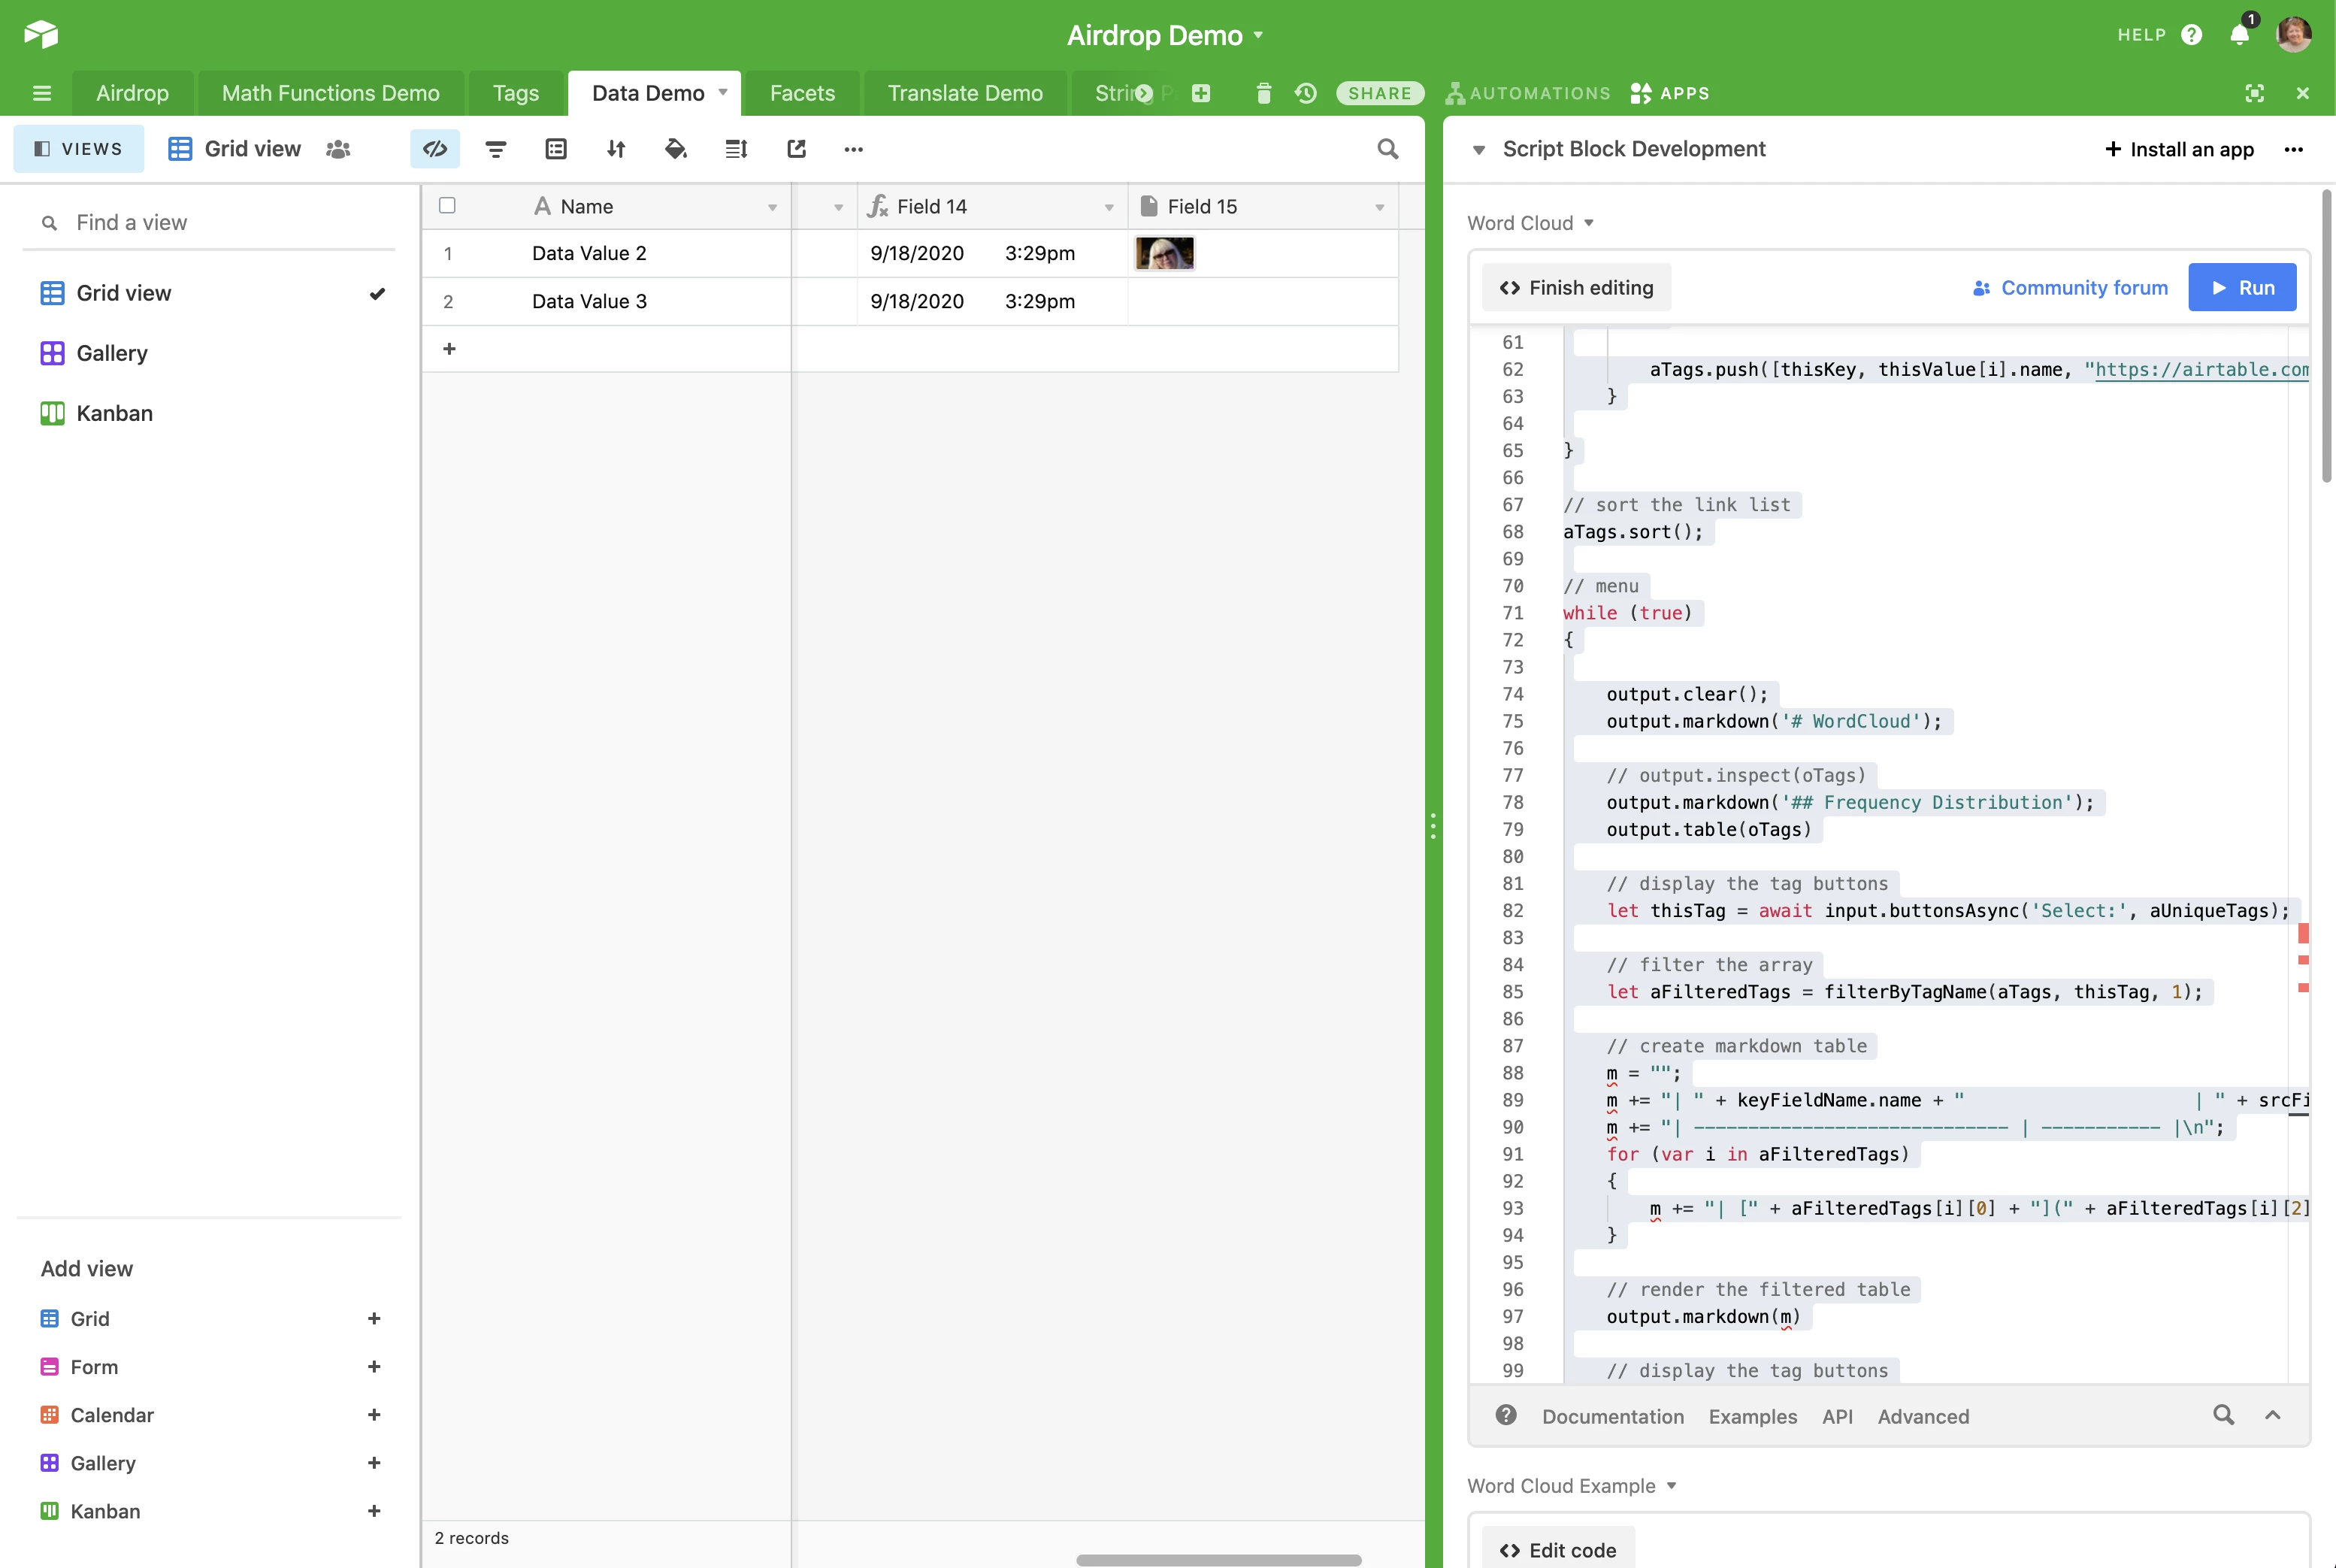Add new record row plus button
This screenshot has height=1568, width=2336.
(x=449, y=348)
